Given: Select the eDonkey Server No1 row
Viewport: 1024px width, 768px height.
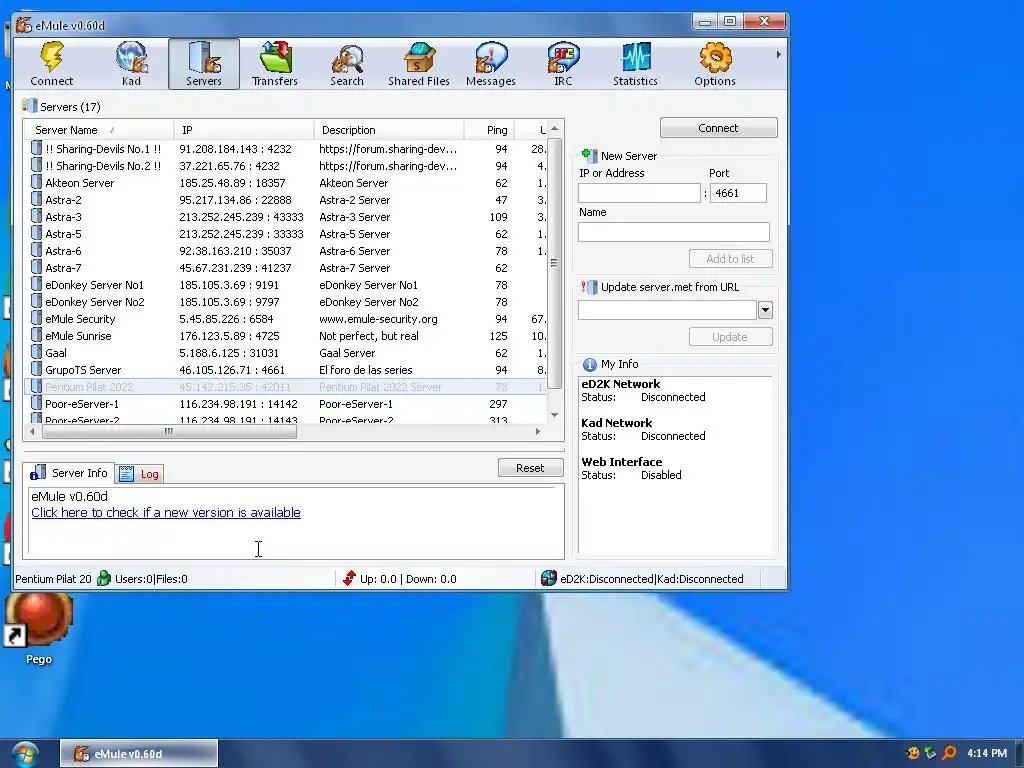Looking at the screenshot, I should point(285,285).
